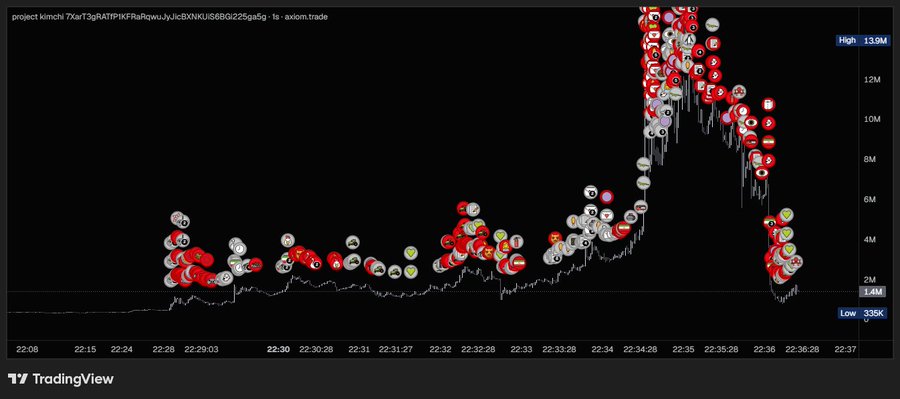Click the gray mushroom marker at far right
This screenshot has width=900, height=399.
(795, 262)
